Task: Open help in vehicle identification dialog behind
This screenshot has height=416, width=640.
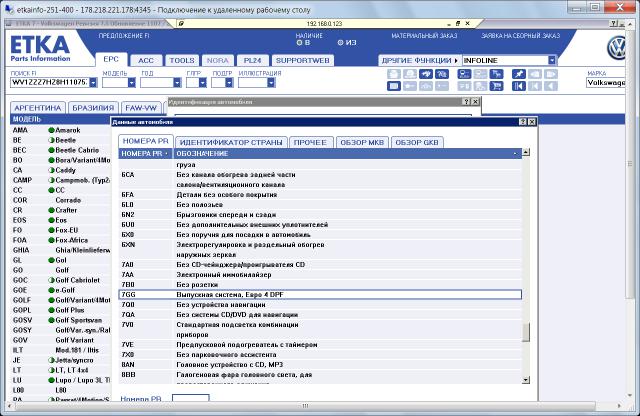Action: 467,102
